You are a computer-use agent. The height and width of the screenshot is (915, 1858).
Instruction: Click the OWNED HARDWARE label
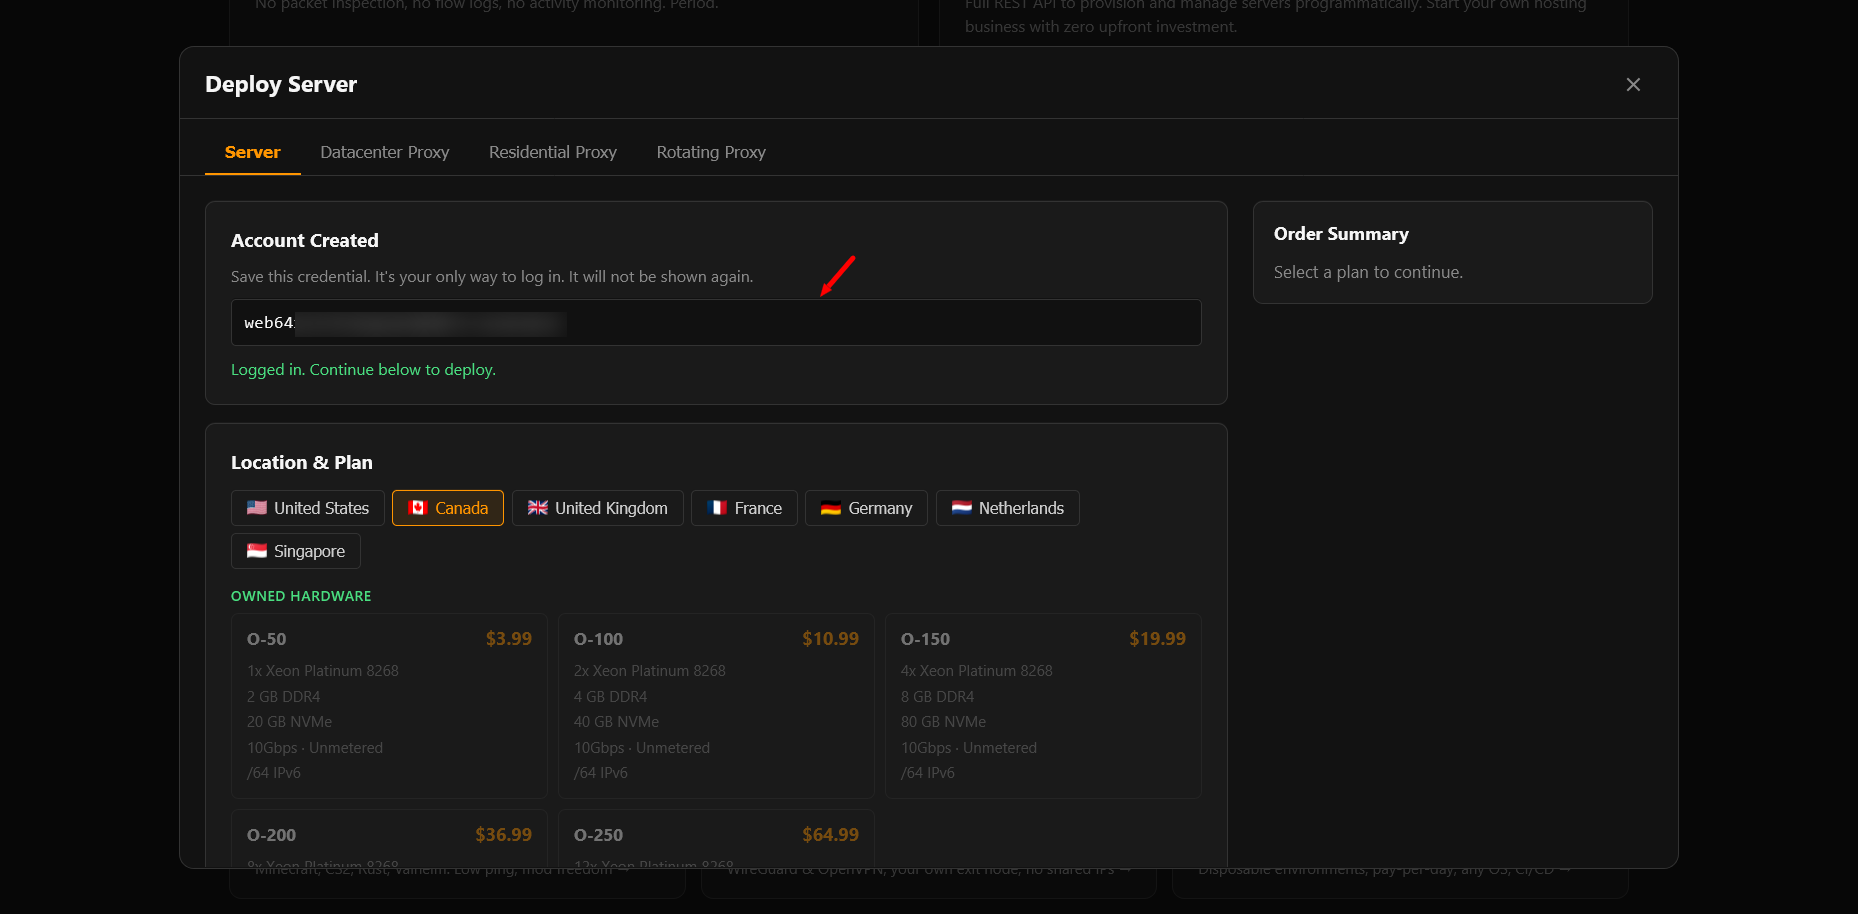click(301, 596)
